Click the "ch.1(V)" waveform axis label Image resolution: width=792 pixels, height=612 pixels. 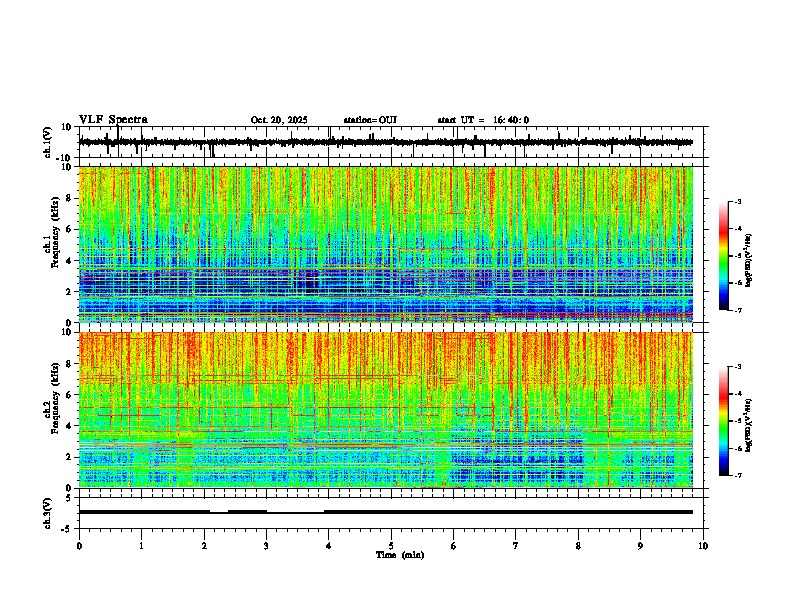tap(48, 143)
